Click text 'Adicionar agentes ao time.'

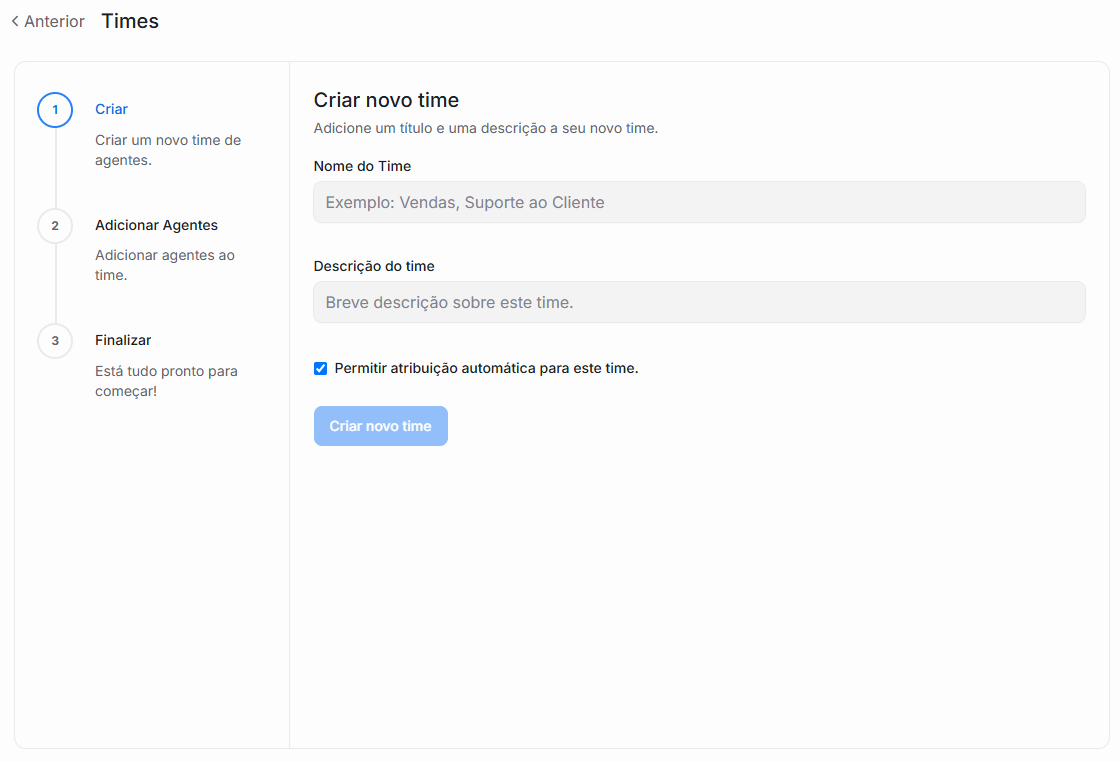(x=165, y=265)
